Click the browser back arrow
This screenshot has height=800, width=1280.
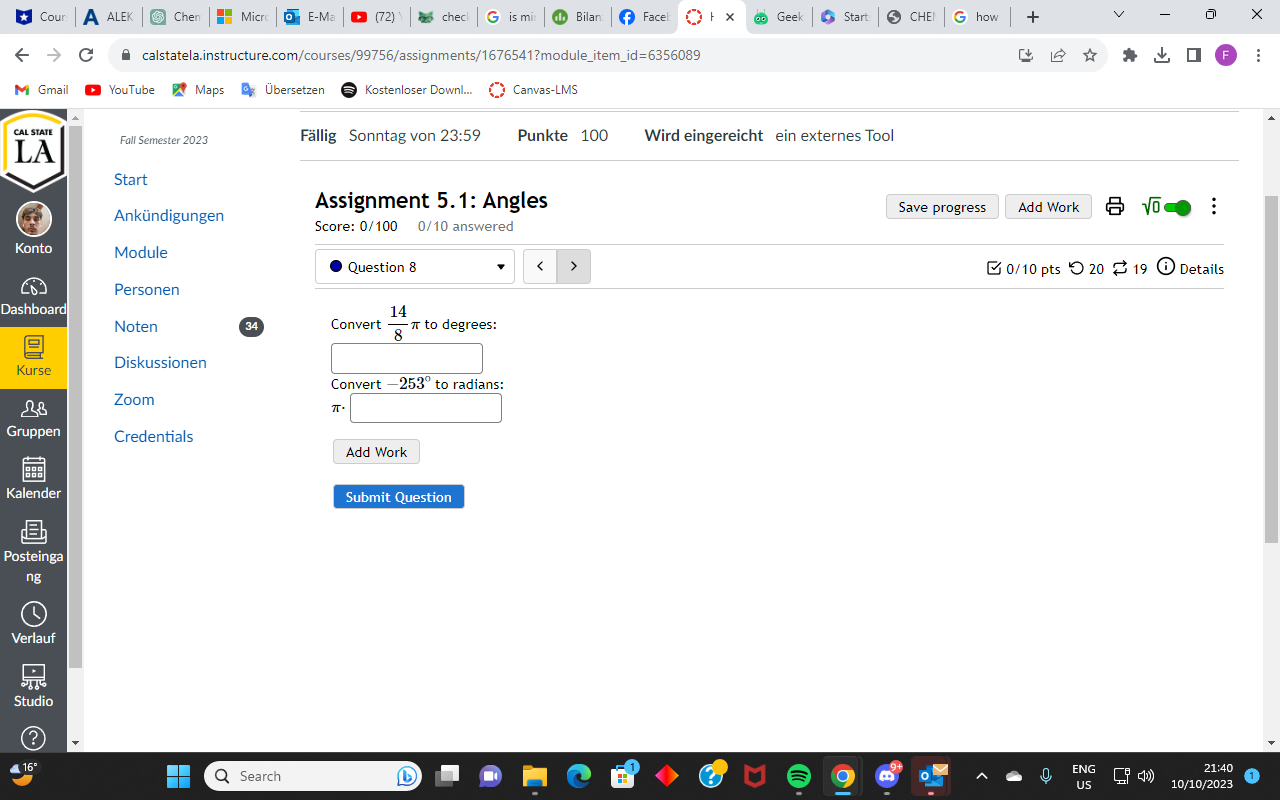coord(22,55)
